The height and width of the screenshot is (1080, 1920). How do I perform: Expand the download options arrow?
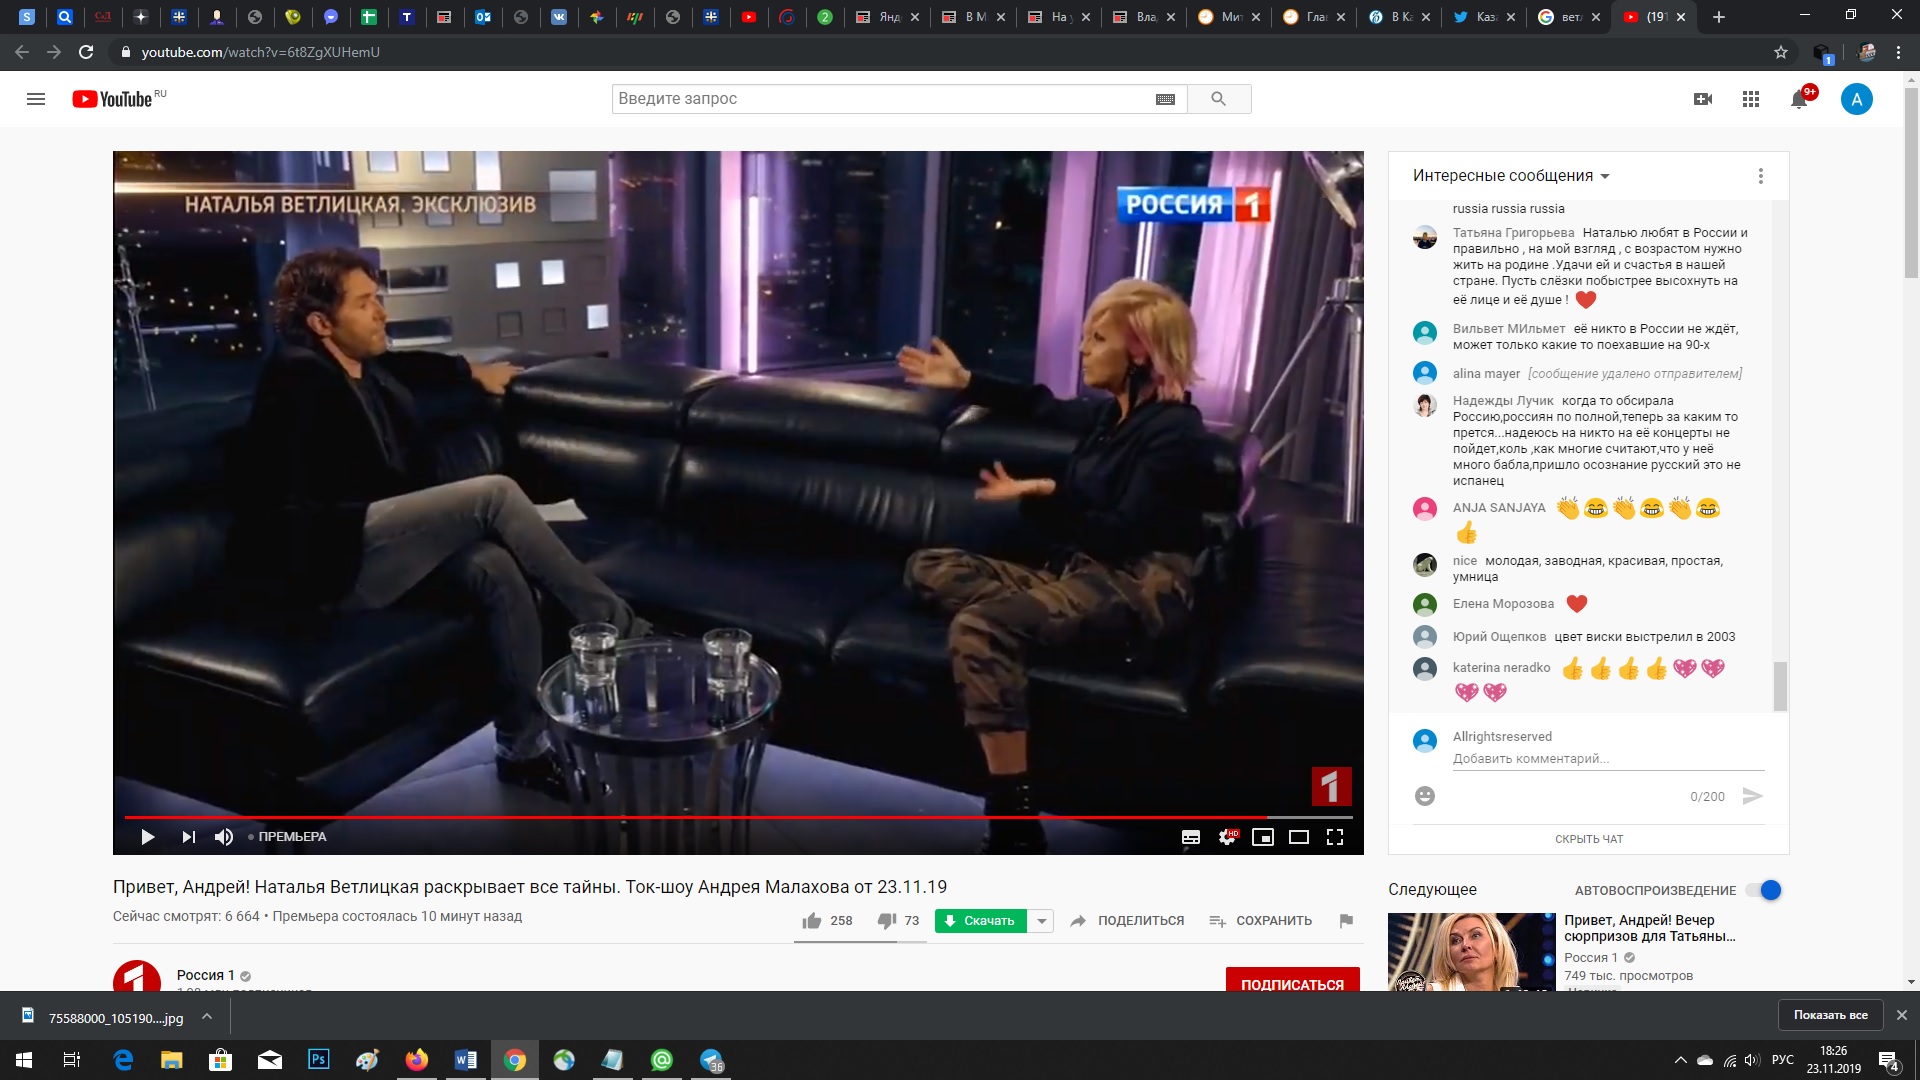(1041, 921)
